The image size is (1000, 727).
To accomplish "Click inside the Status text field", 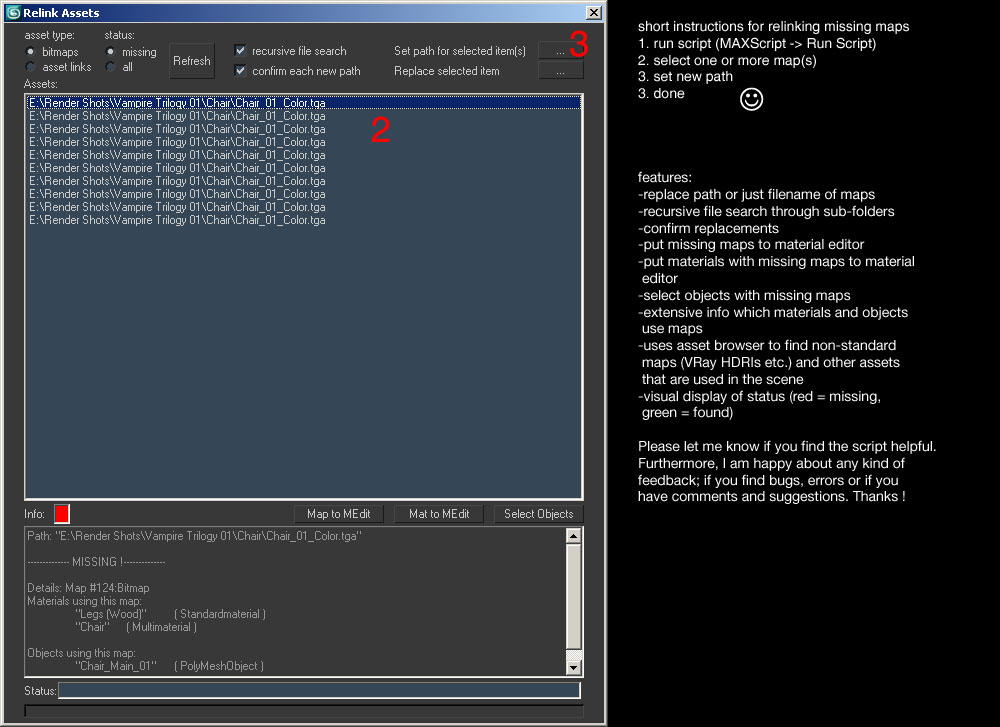I will point(319,691).
